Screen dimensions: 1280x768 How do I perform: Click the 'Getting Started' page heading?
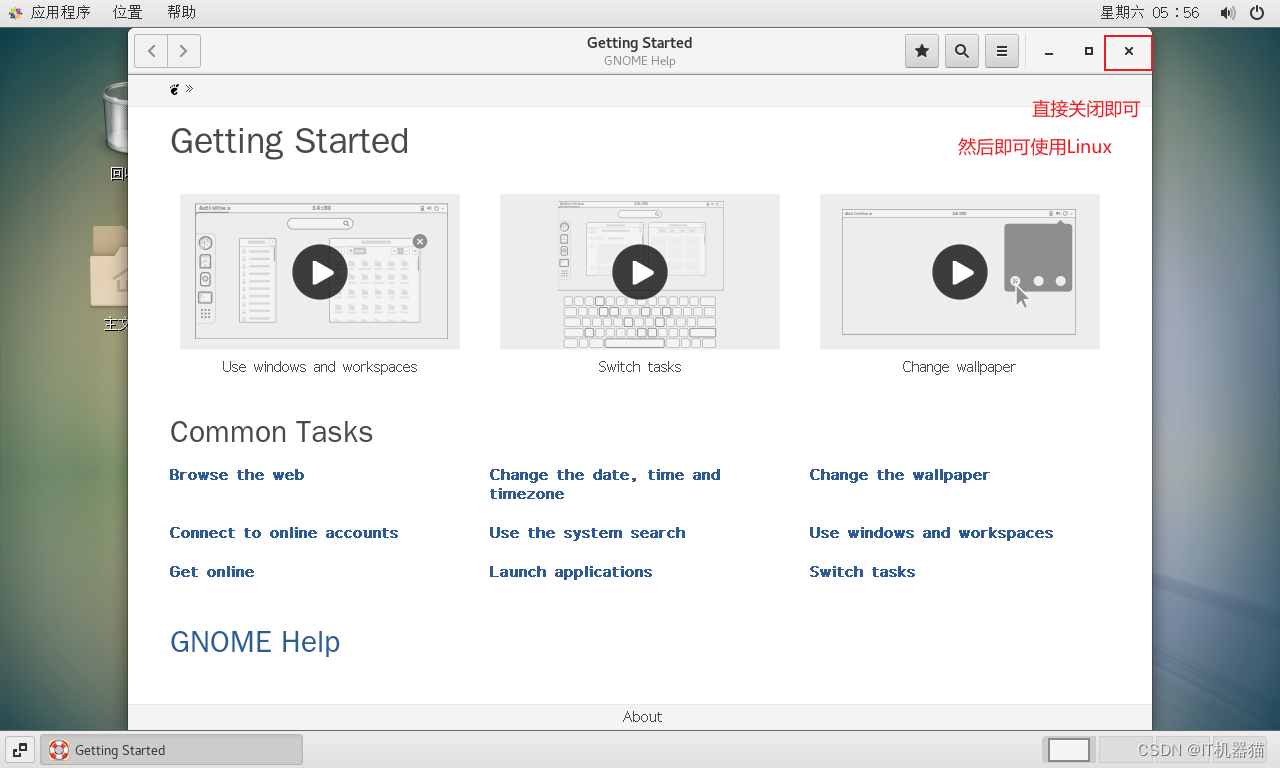[x=289, y=141]
